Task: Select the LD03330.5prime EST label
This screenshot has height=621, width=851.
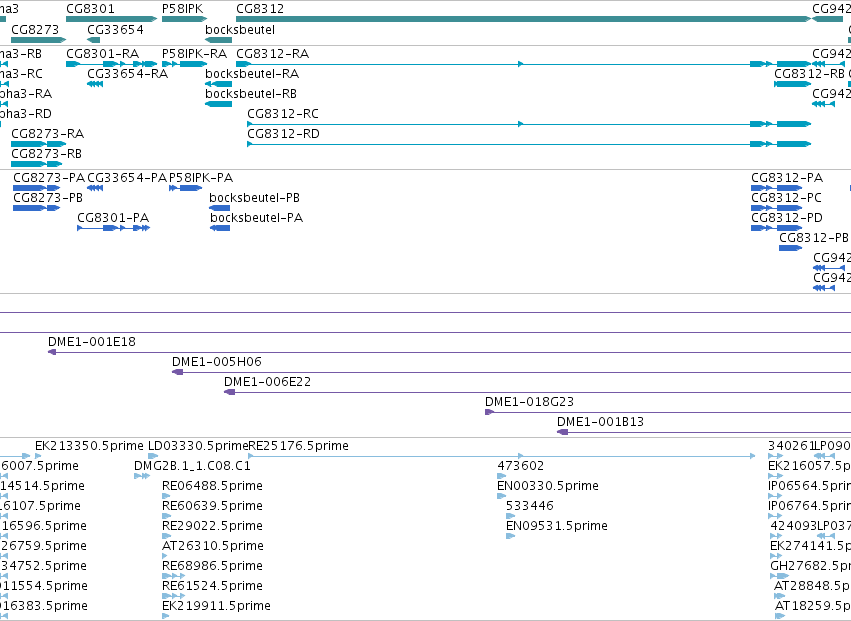Action: click(x=198, y=446)
